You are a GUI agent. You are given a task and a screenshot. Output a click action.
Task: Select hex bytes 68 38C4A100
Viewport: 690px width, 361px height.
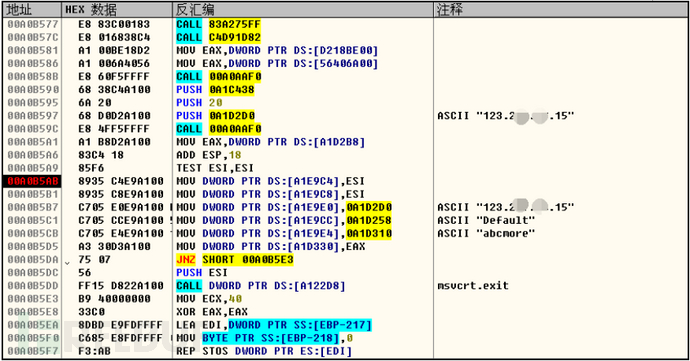[x=114, y=89]
